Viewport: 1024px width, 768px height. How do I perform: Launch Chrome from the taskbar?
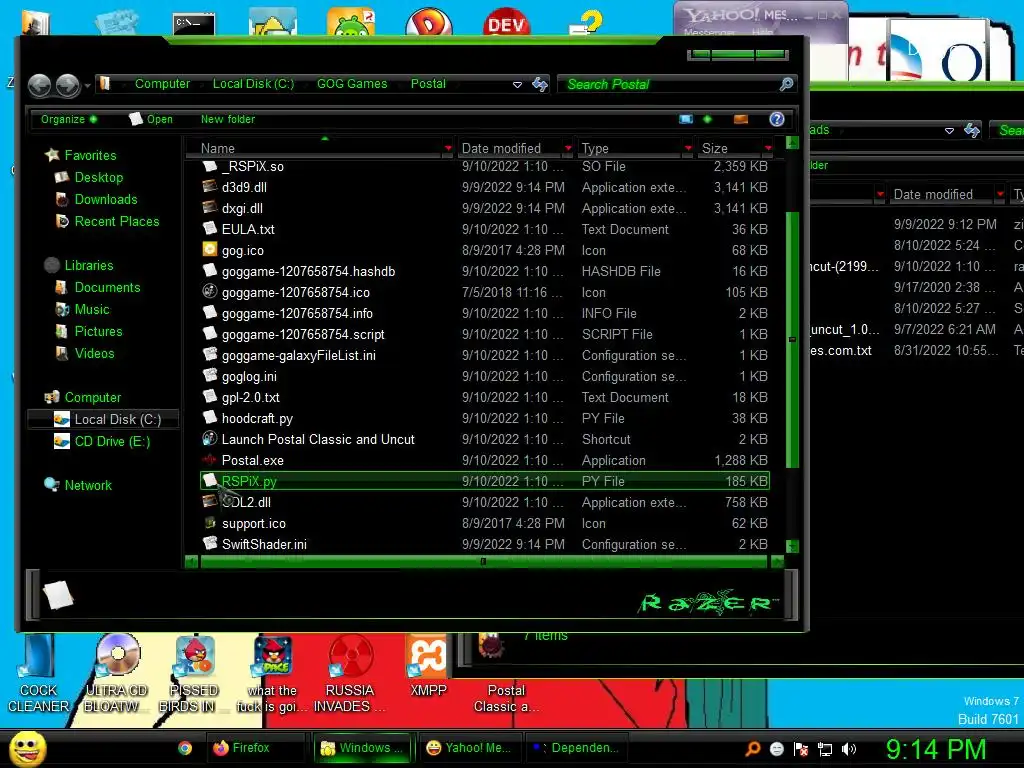185,748
